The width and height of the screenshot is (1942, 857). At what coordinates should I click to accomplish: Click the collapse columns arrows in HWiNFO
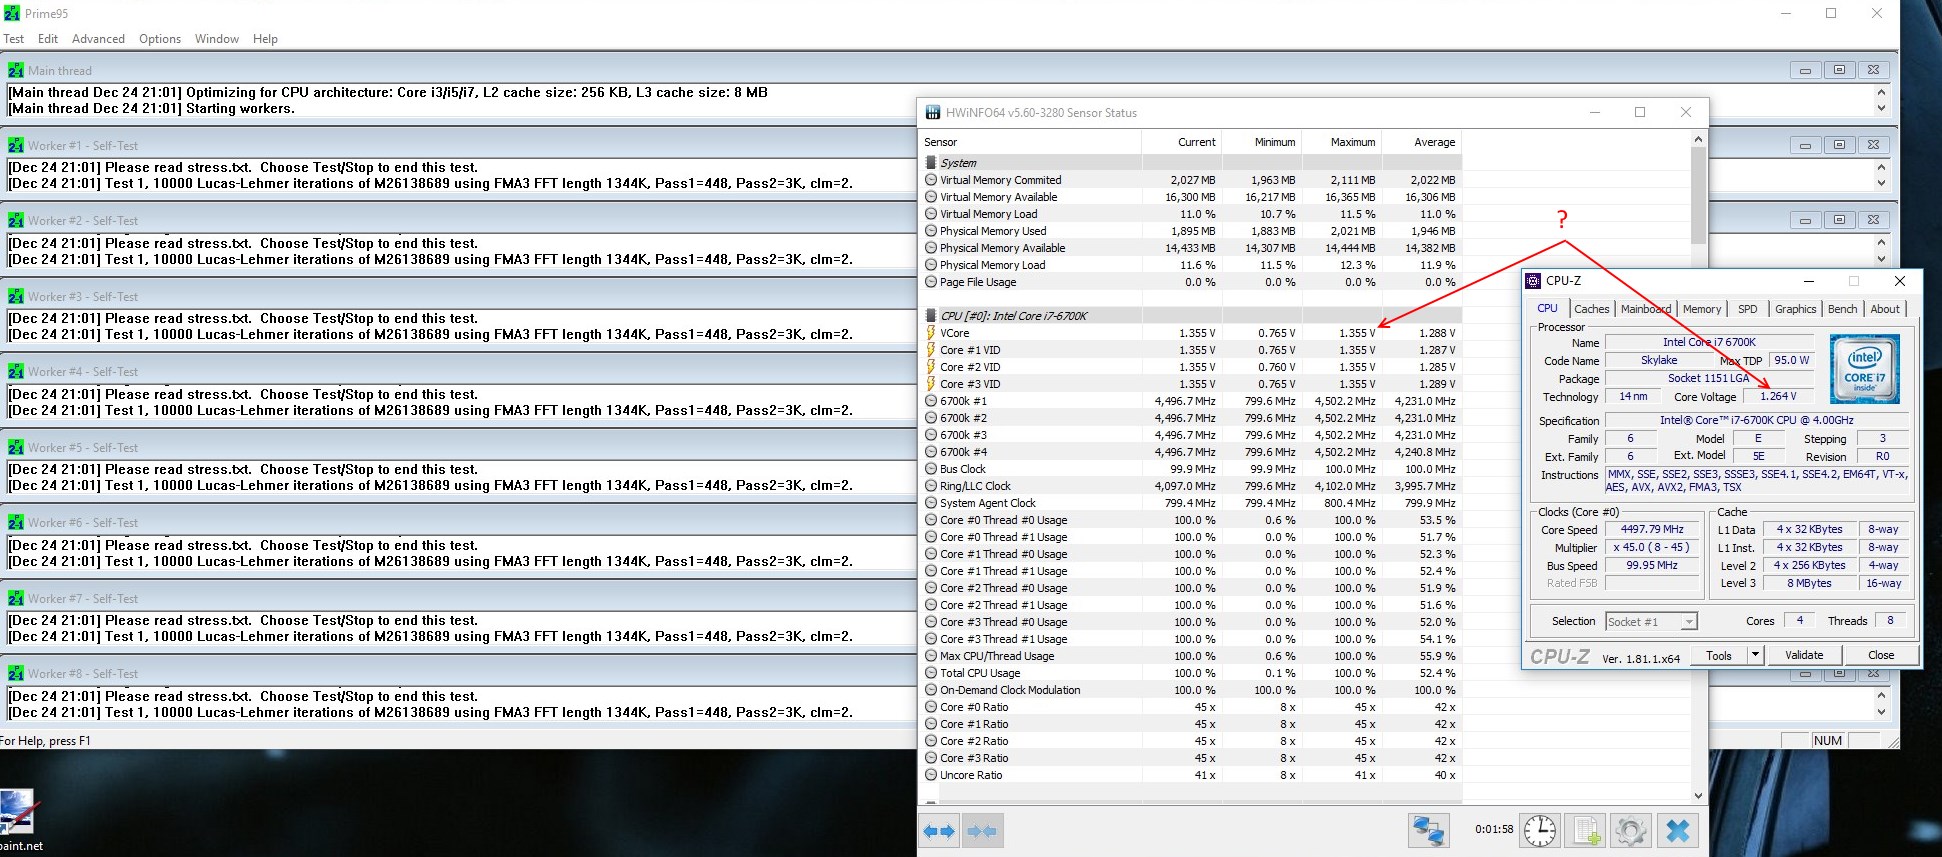(982, 830)
